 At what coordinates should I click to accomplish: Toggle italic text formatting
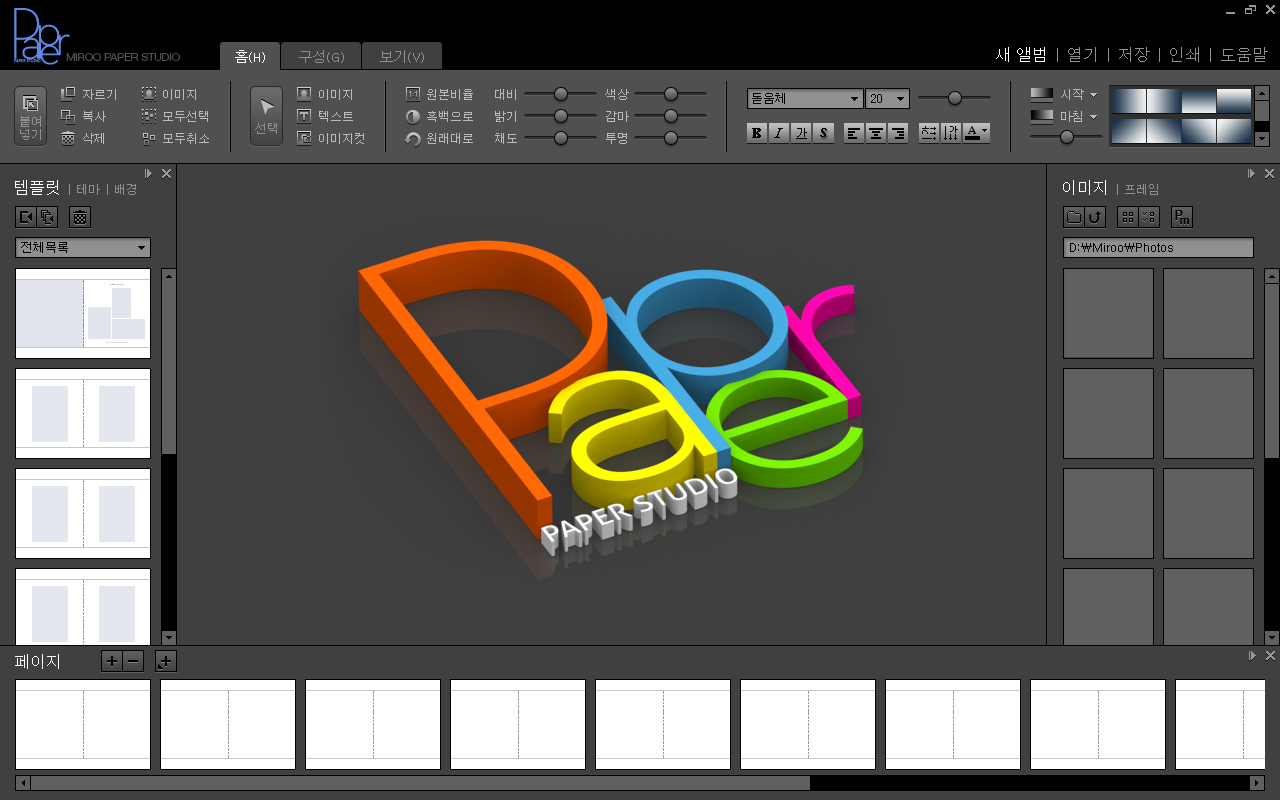tap(779, 132)
